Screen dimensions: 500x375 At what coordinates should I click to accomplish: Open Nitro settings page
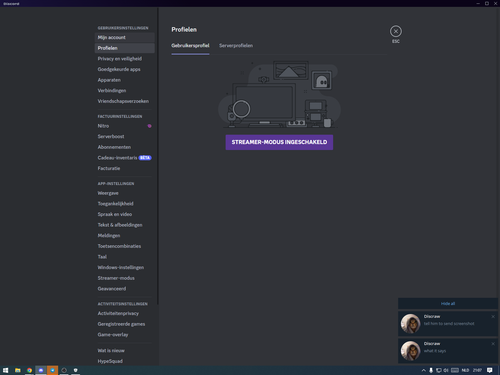click(125, 126)
